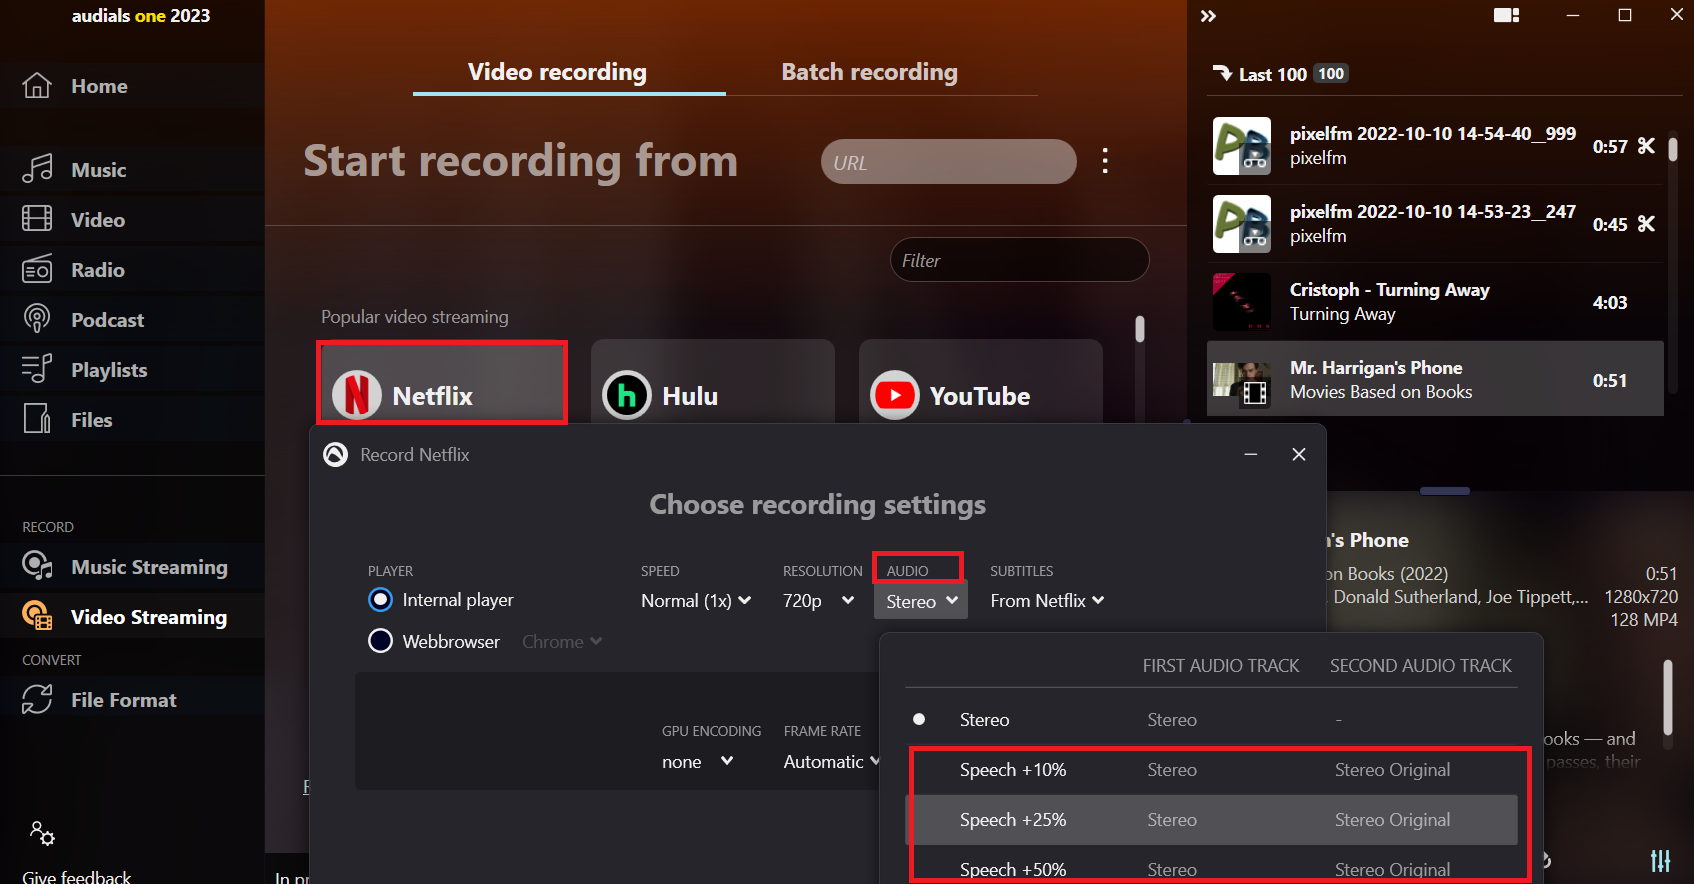
Task: Open the Podcast menu item
Action: pos(132,319)
